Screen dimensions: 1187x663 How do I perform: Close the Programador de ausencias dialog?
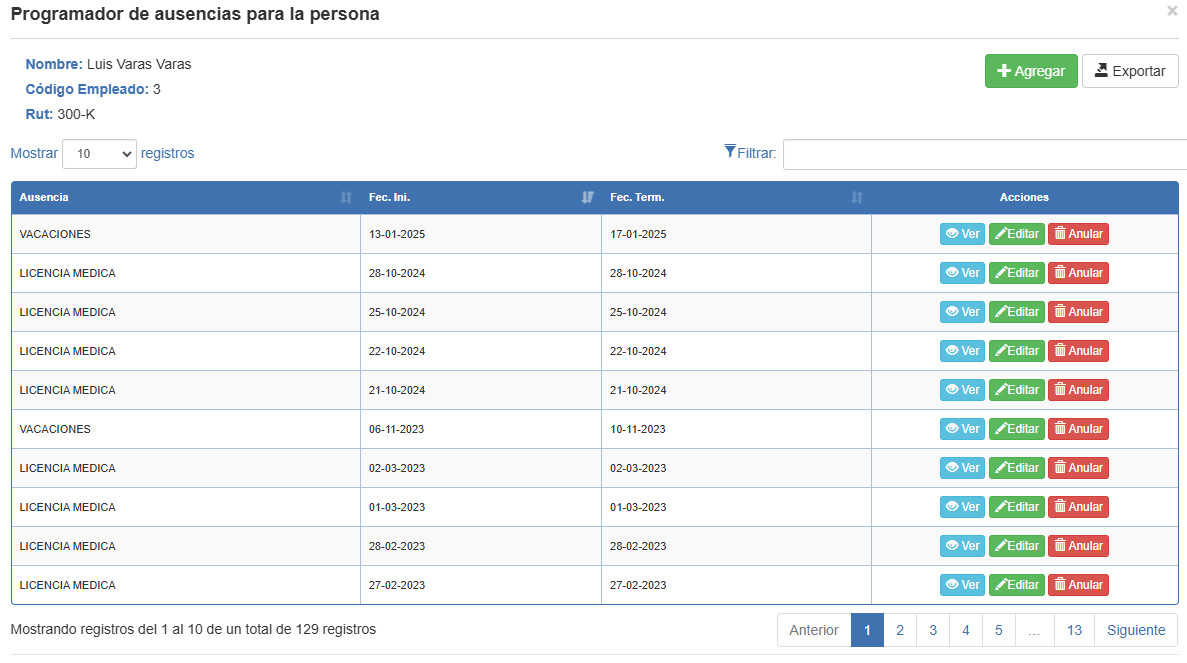pyautogui.click(x=1173, y=11)
